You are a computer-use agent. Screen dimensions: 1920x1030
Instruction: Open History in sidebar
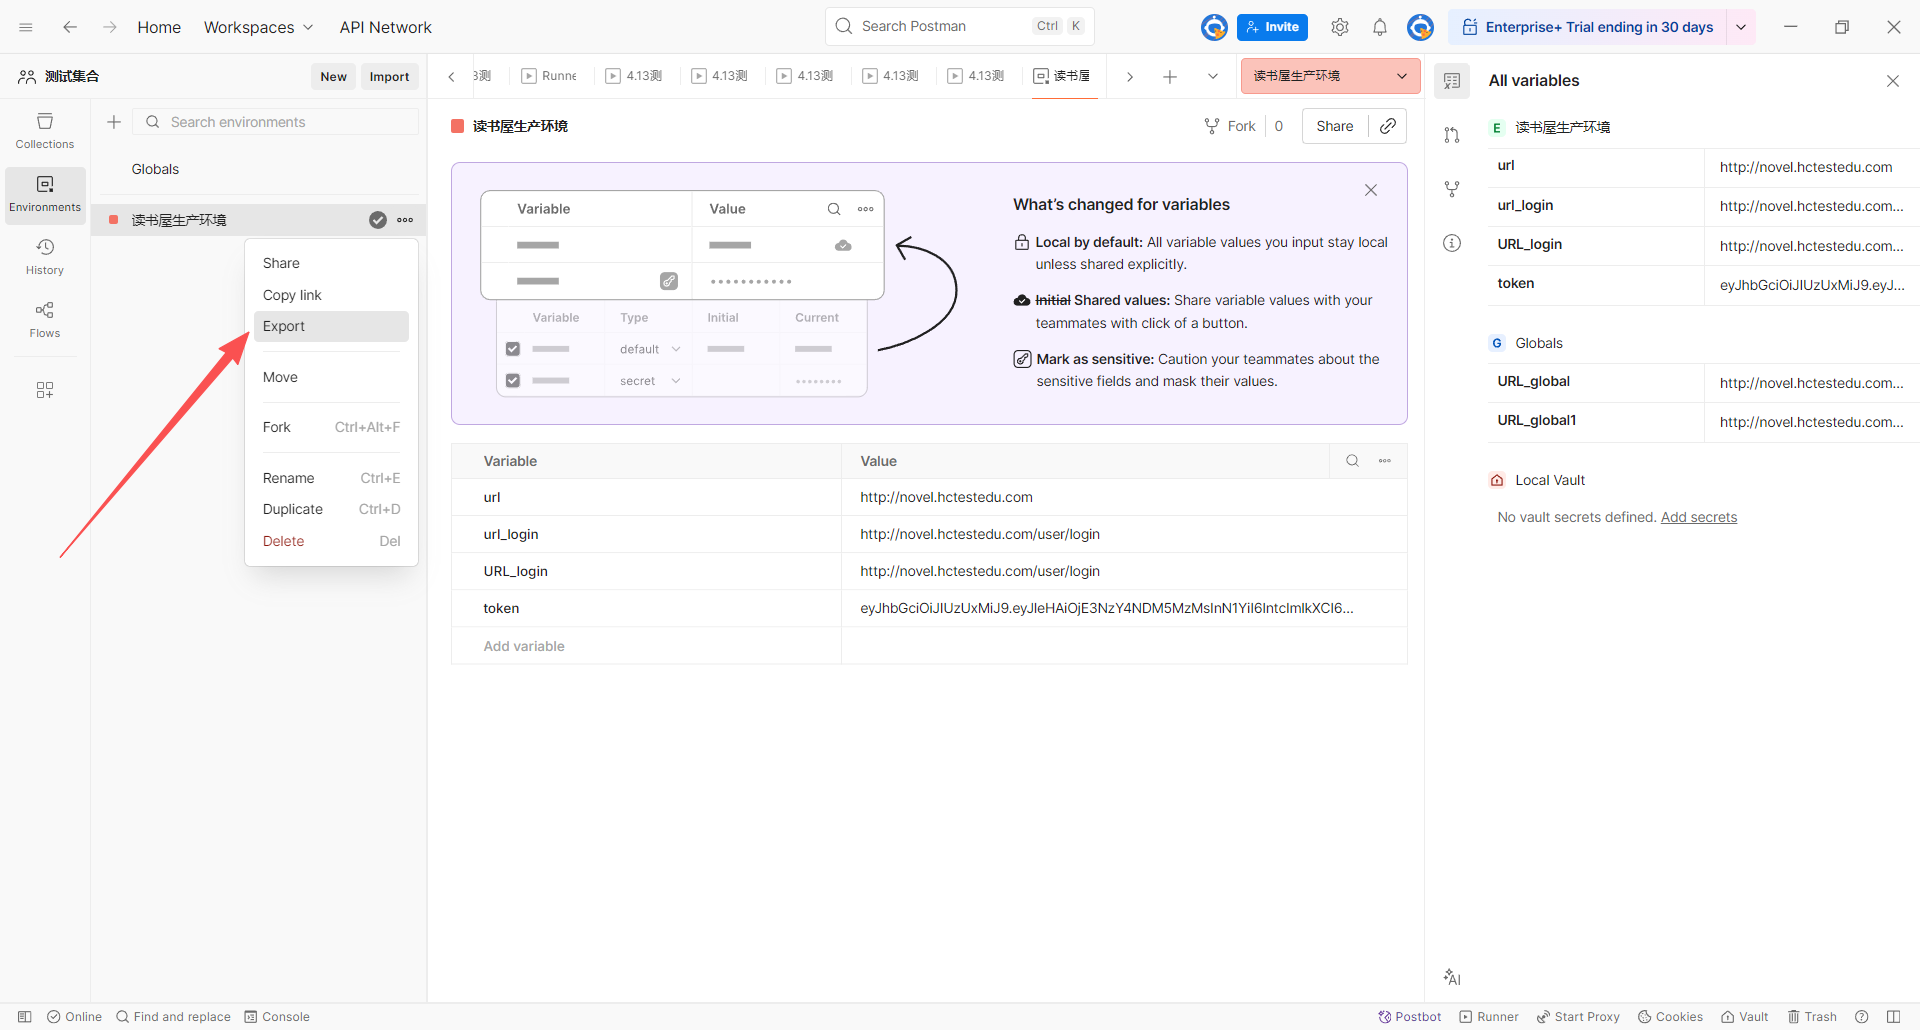[45, 257]
